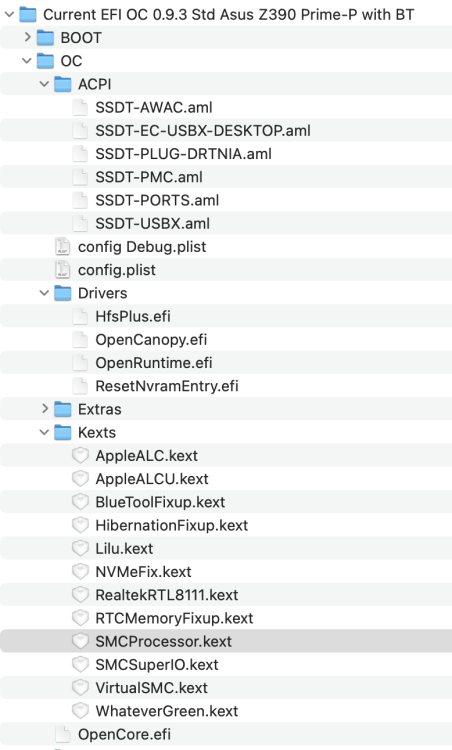The width and height of the screenshot is (452, 750).
Task: Collapse the OC folder
Action: 27,61
